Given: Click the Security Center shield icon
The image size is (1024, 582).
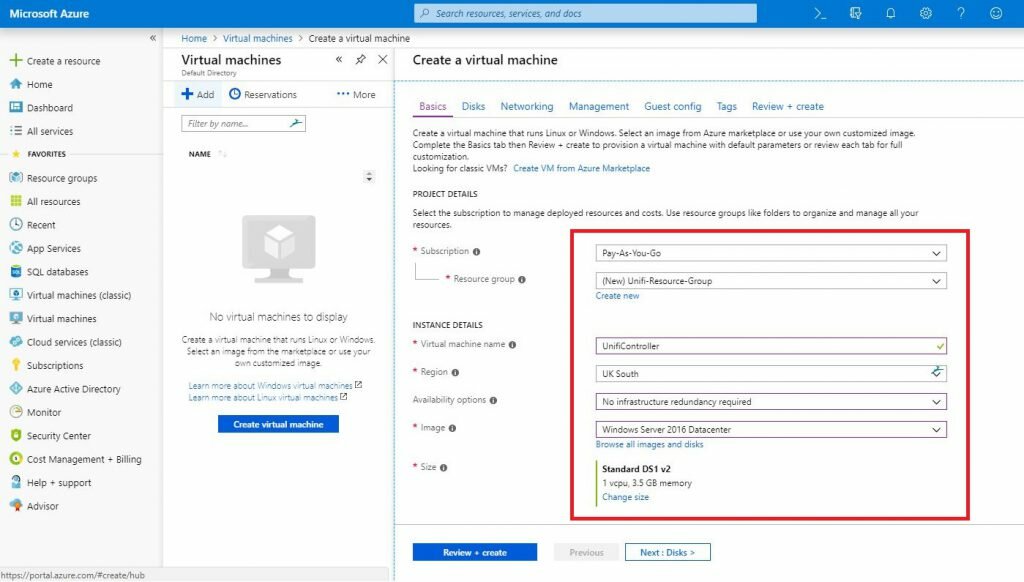Looking at the screenshot, I should click(16, 436).
